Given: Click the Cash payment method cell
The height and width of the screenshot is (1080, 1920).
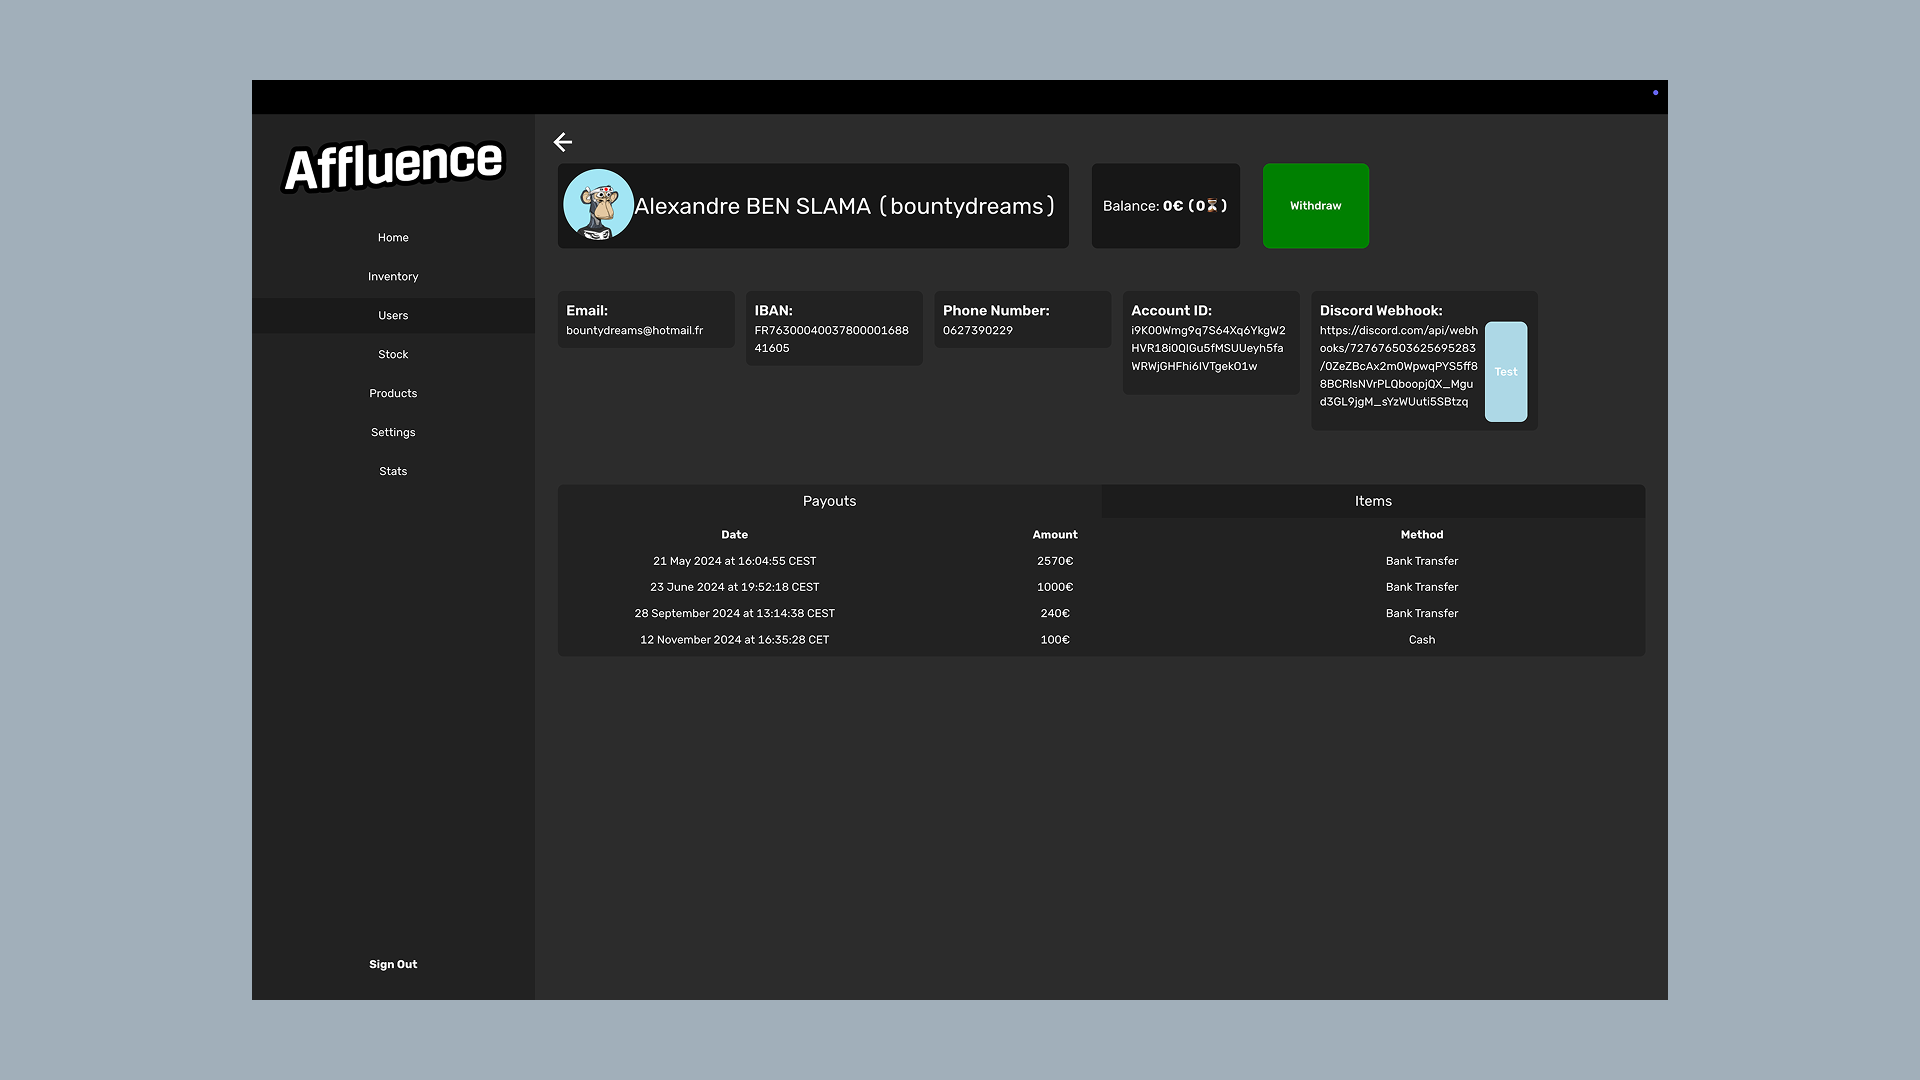Looking at the screenshot, I should click(1422, 640).
